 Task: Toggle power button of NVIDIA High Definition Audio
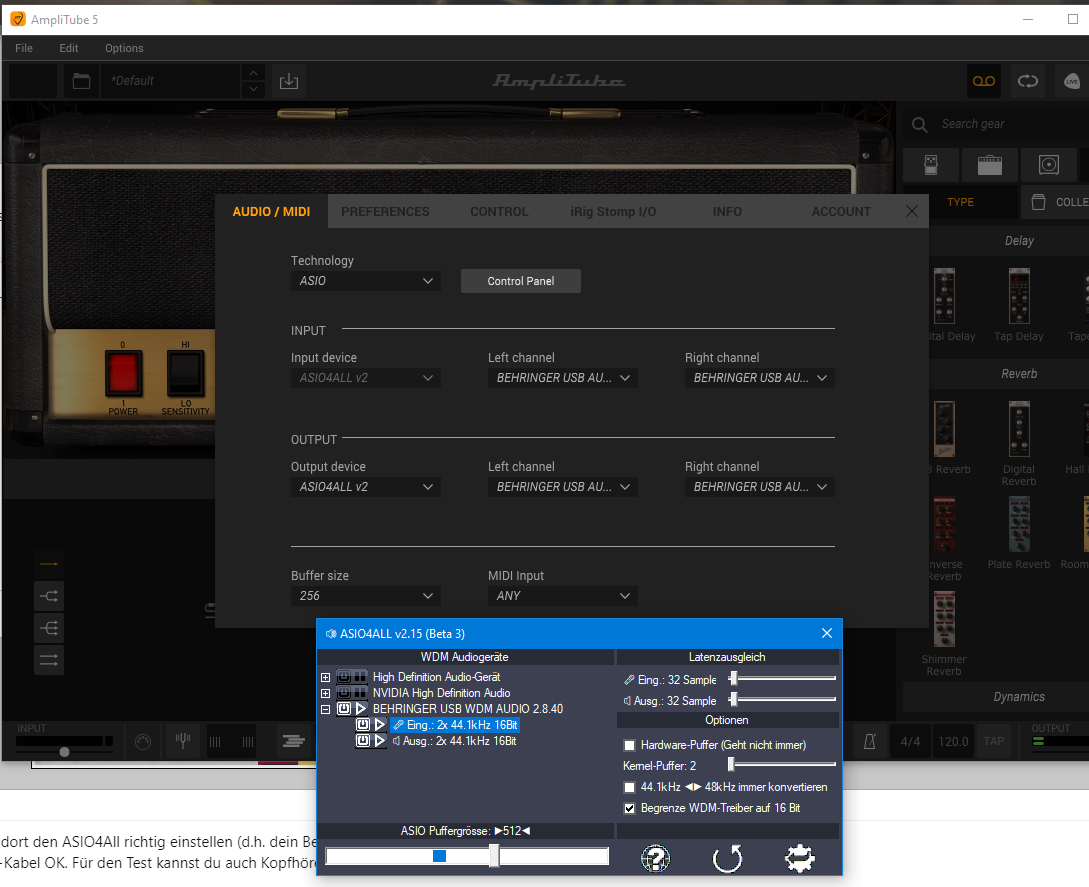tap(344, 693)
